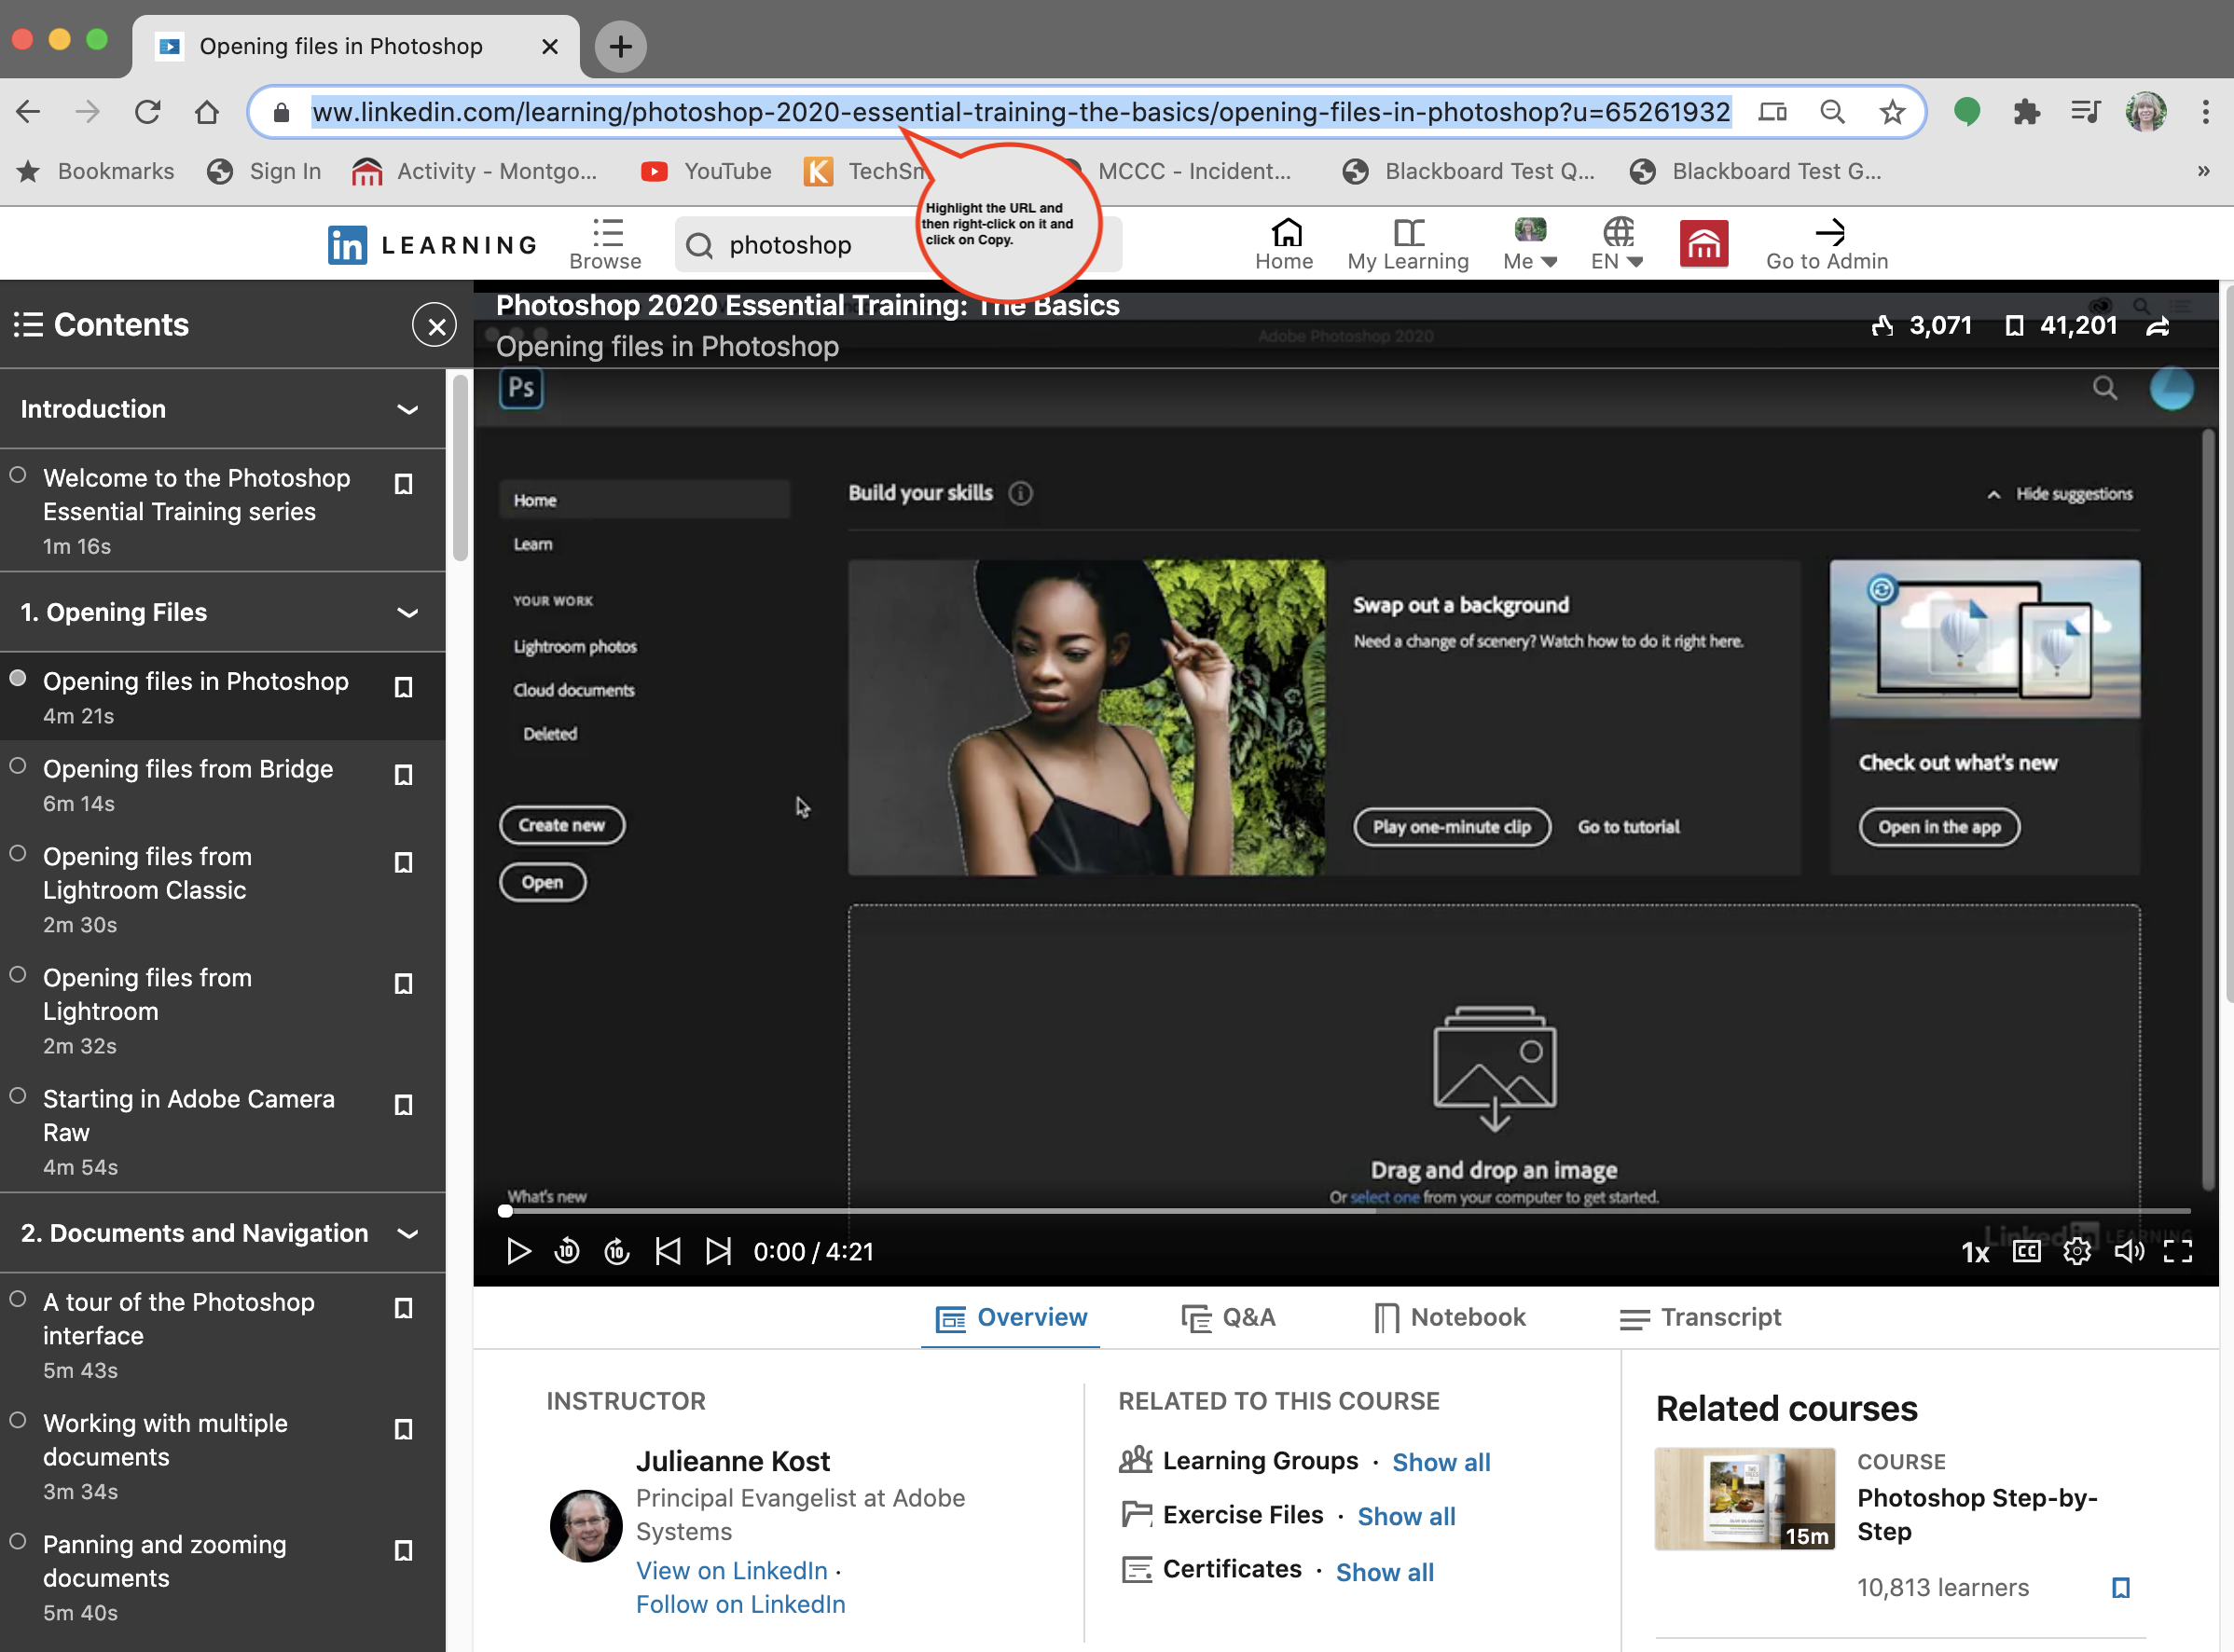
Task: Open Photoshop Step-by-Step course thumbnail
Action: click(x=1744, y=1498)
